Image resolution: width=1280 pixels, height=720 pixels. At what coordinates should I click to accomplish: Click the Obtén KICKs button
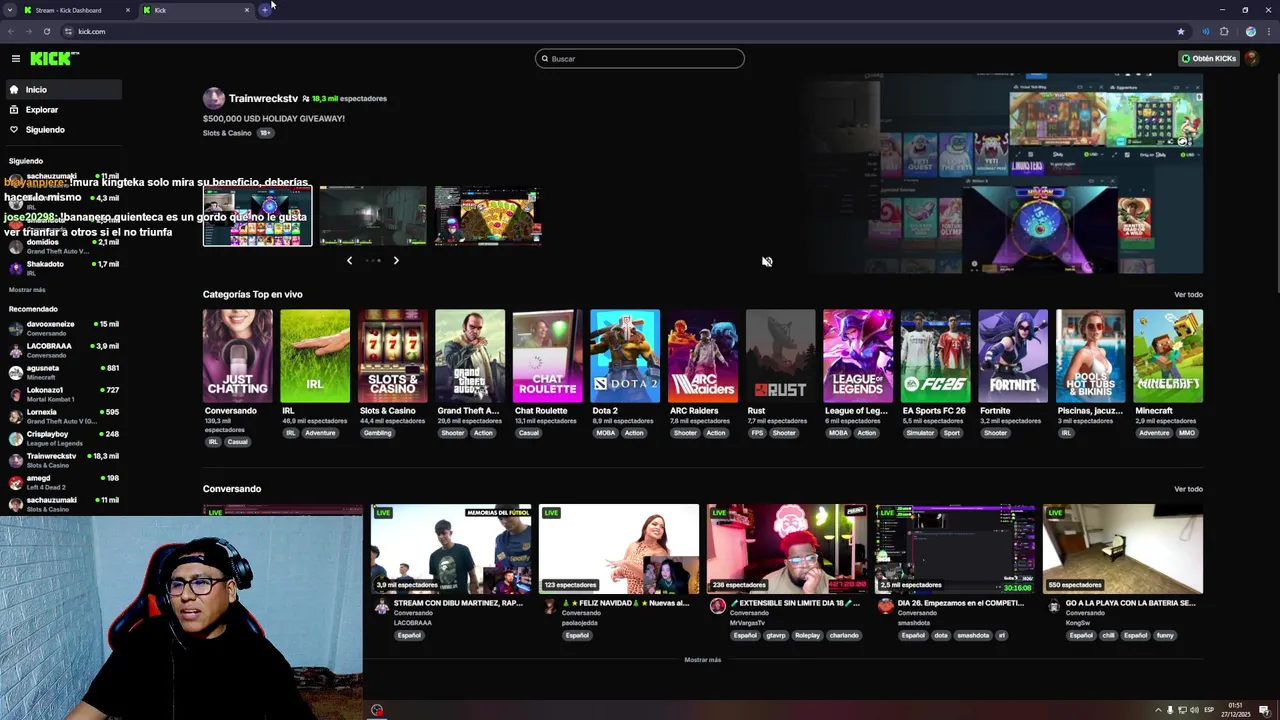pos(1209,59)
